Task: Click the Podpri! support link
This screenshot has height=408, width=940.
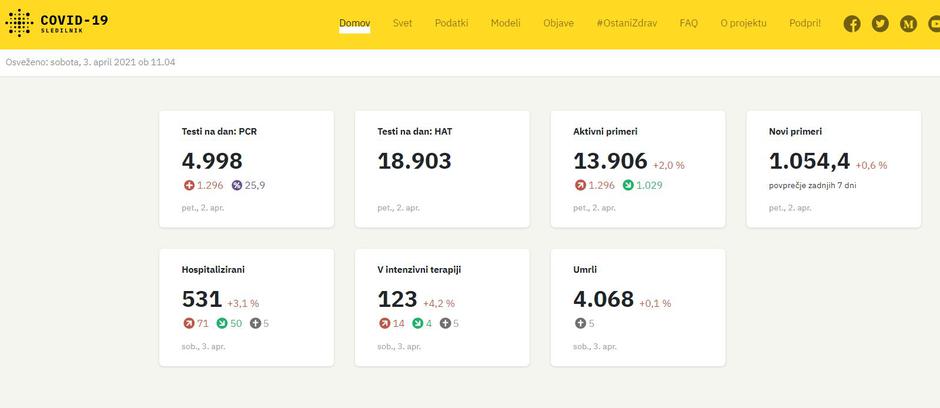Action: click(x=804, y=23)
